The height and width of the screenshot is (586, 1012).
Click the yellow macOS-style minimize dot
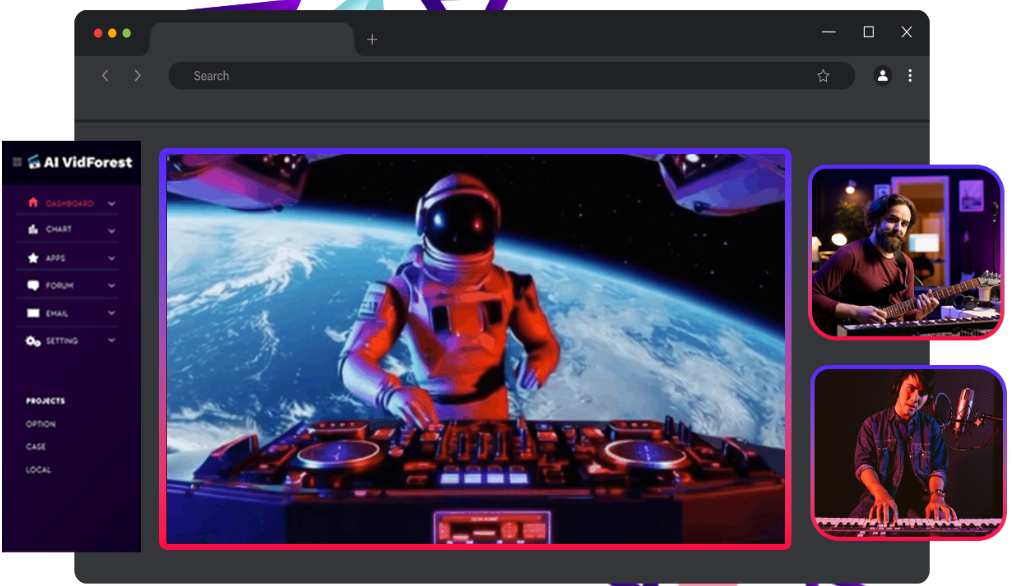pyautogui.click(x=112, y=33)
